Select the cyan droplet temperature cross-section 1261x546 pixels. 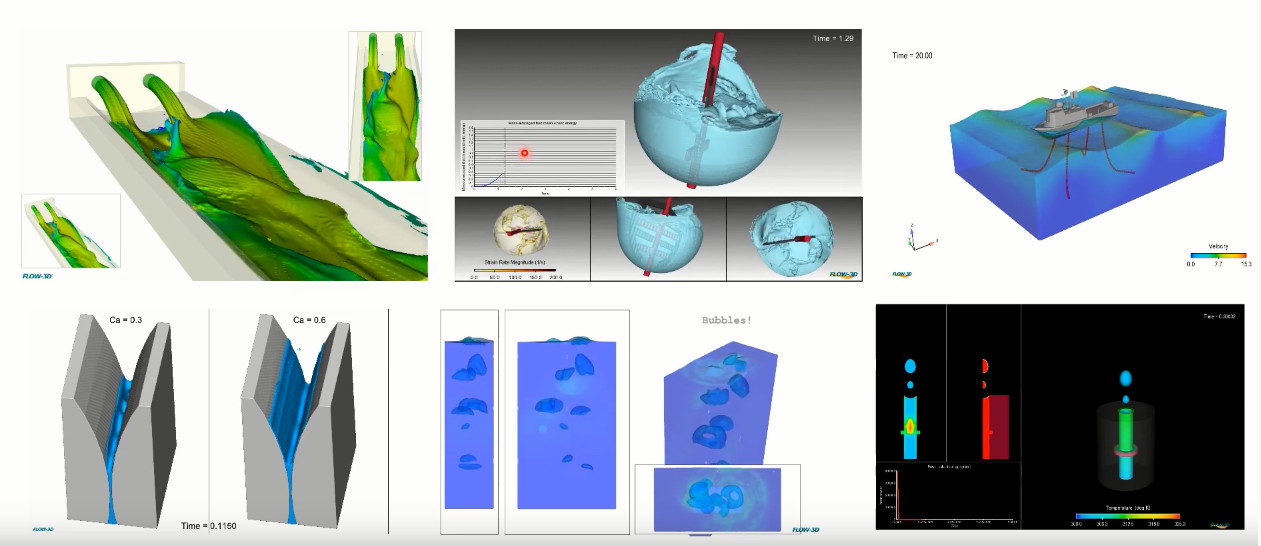911,406
